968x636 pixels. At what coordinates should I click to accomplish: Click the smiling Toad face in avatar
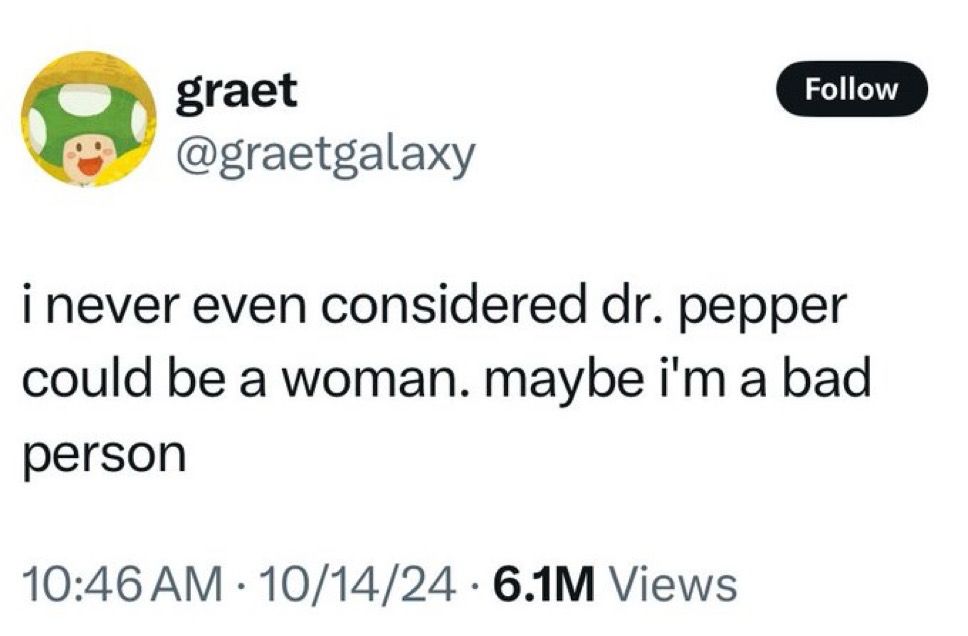pyautogui.click(x=88, y=157)
